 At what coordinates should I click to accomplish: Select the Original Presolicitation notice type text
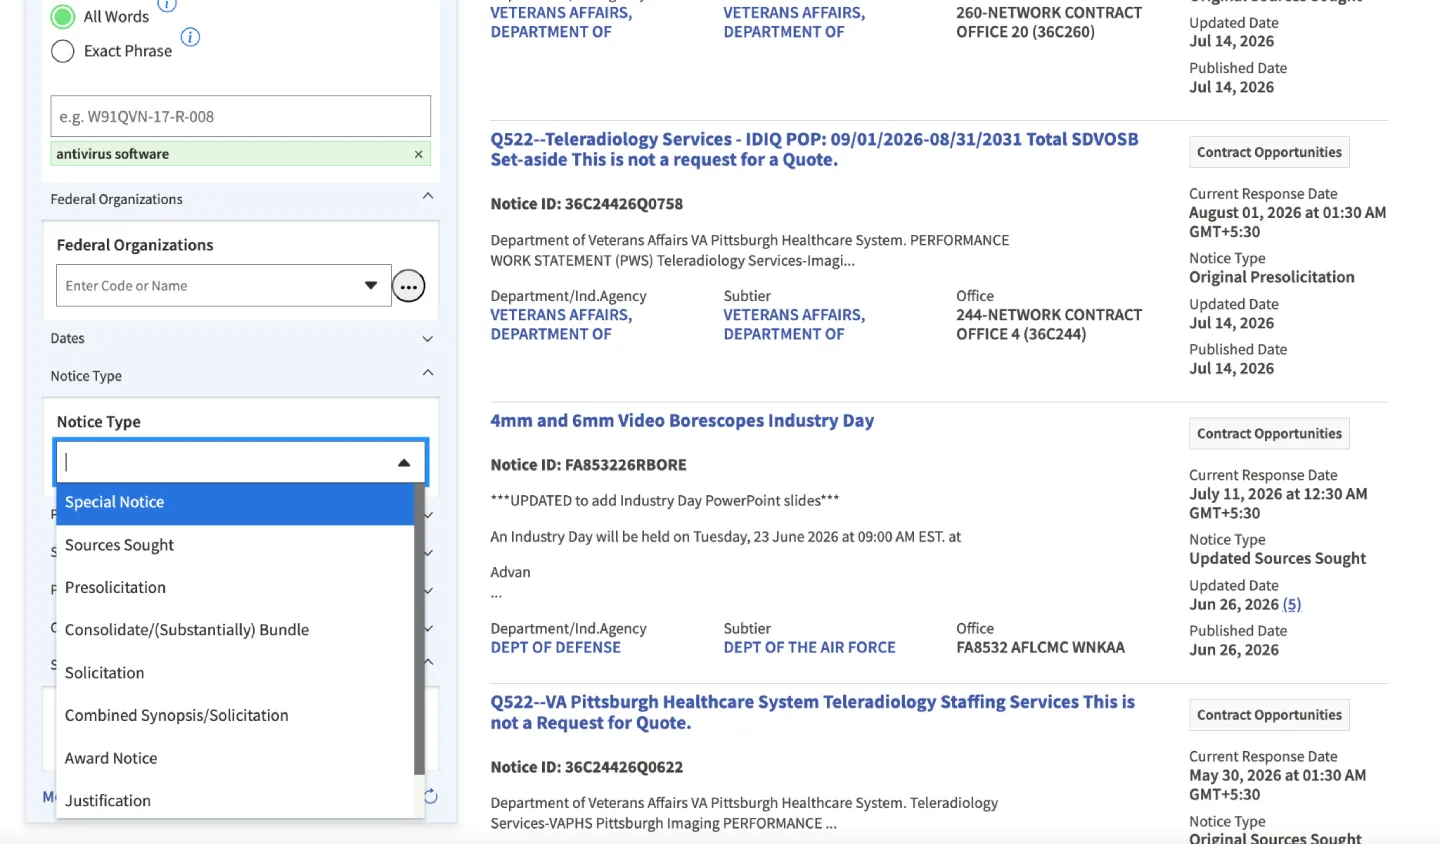pos(1271,277)
